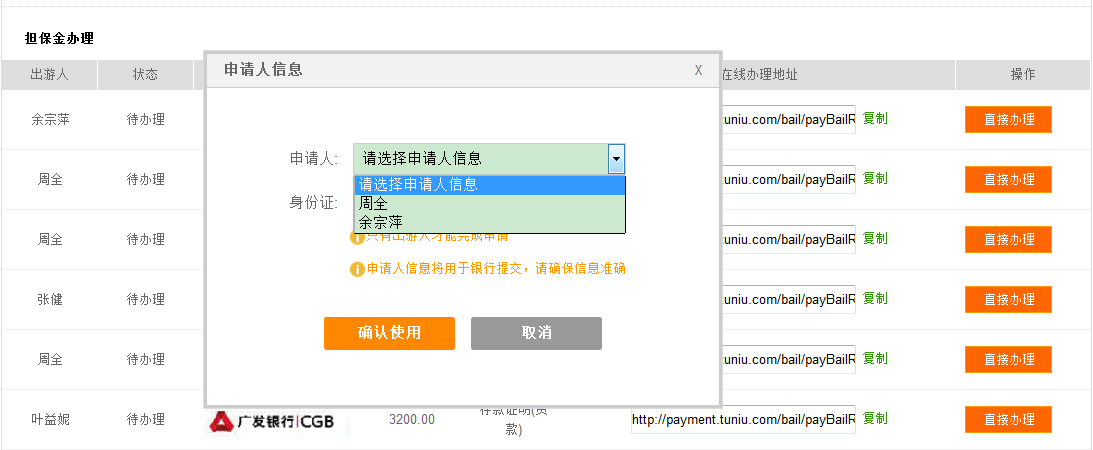Screen dimensions: 1093x450
Task: Click the 出游人 column header
Action: point(49,74)
